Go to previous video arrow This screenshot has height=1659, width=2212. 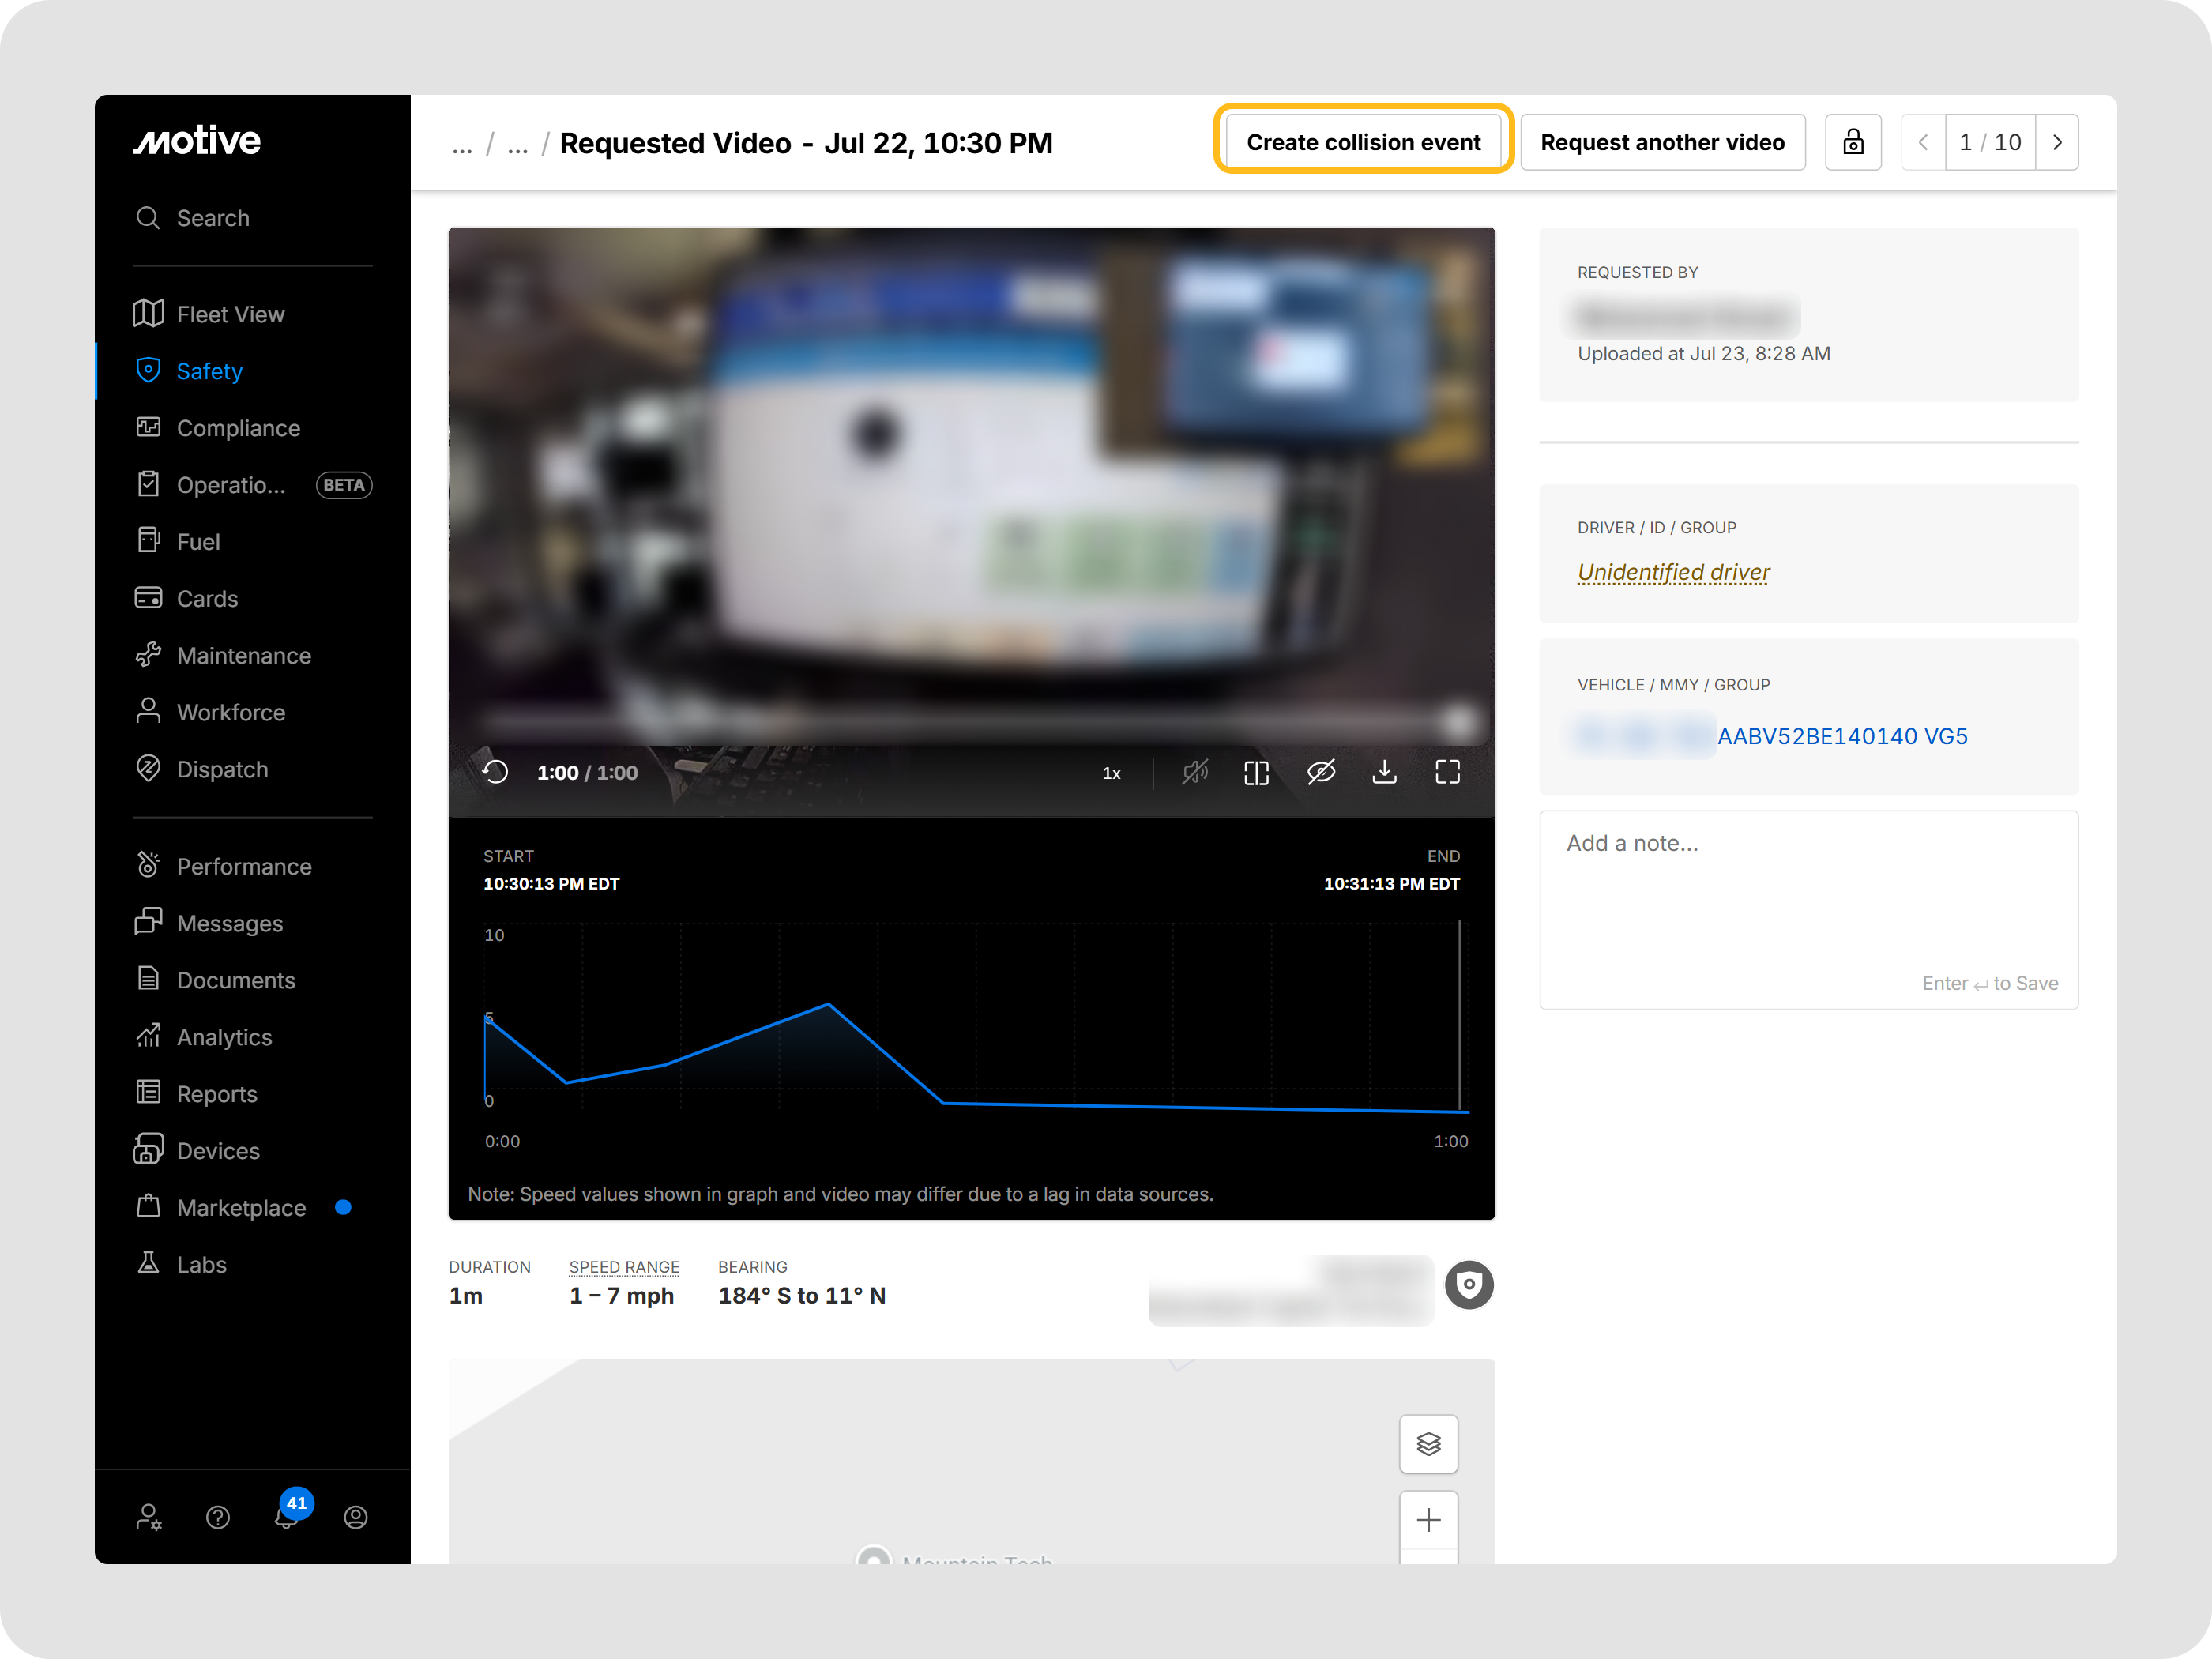[x=1923, y=142]
